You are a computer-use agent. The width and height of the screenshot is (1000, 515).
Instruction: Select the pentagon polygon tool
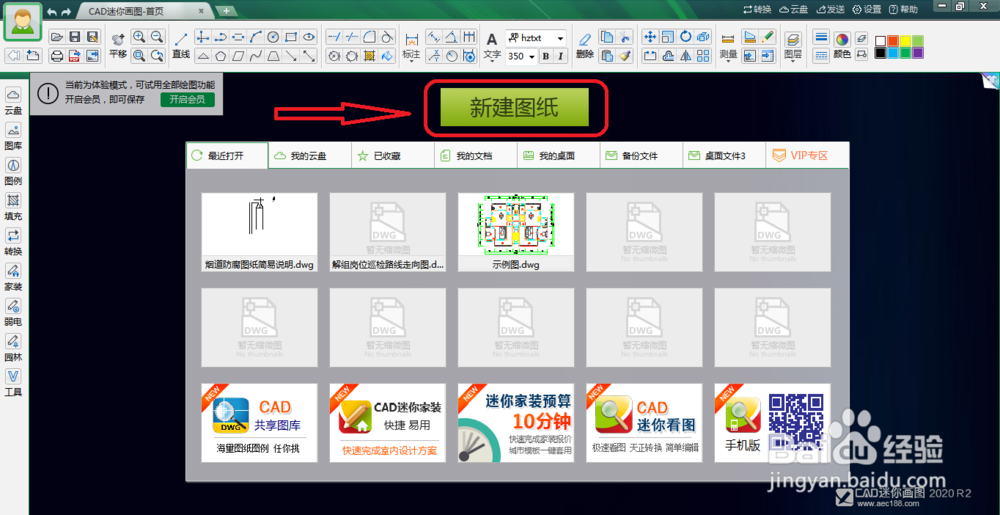coord(221,55)
